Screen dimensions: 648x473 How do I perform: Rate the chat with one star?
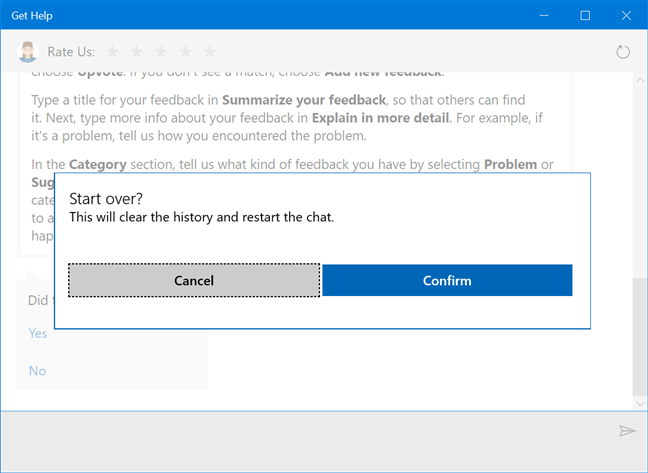[x=113, y=51]
